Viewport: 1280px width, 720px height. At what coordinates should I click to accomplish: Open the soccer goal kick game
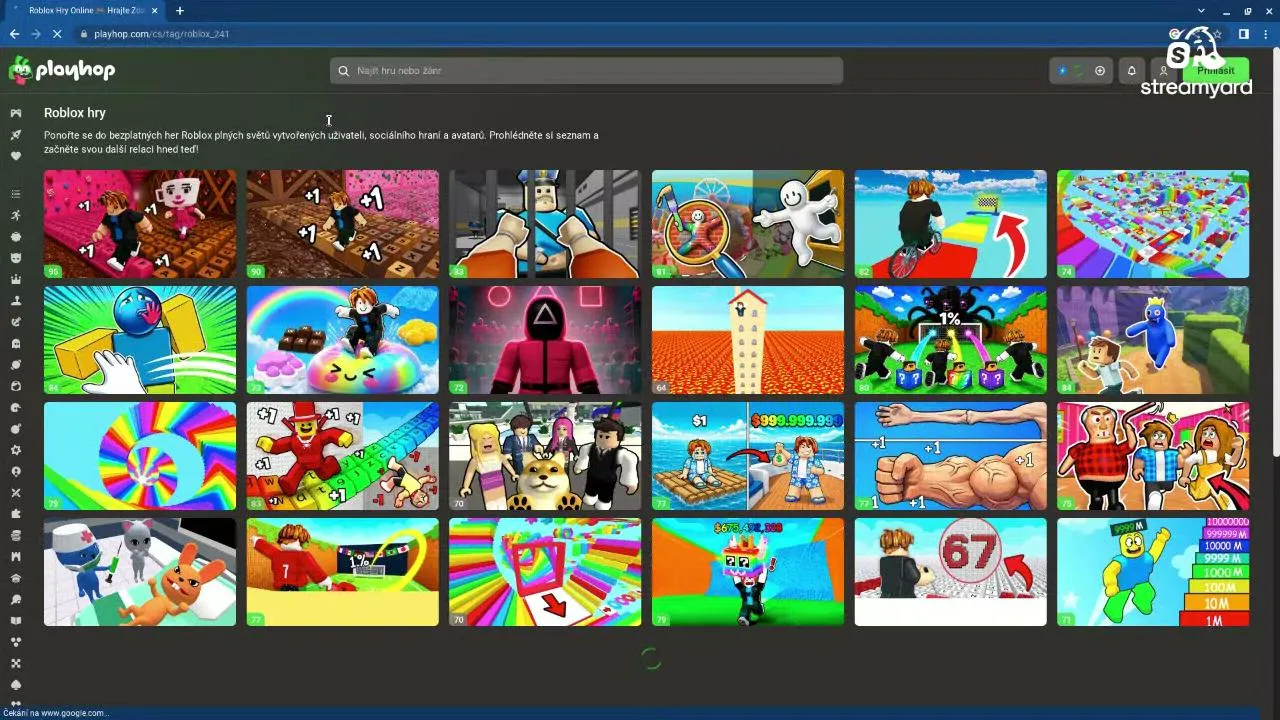(x=343, y=572)
